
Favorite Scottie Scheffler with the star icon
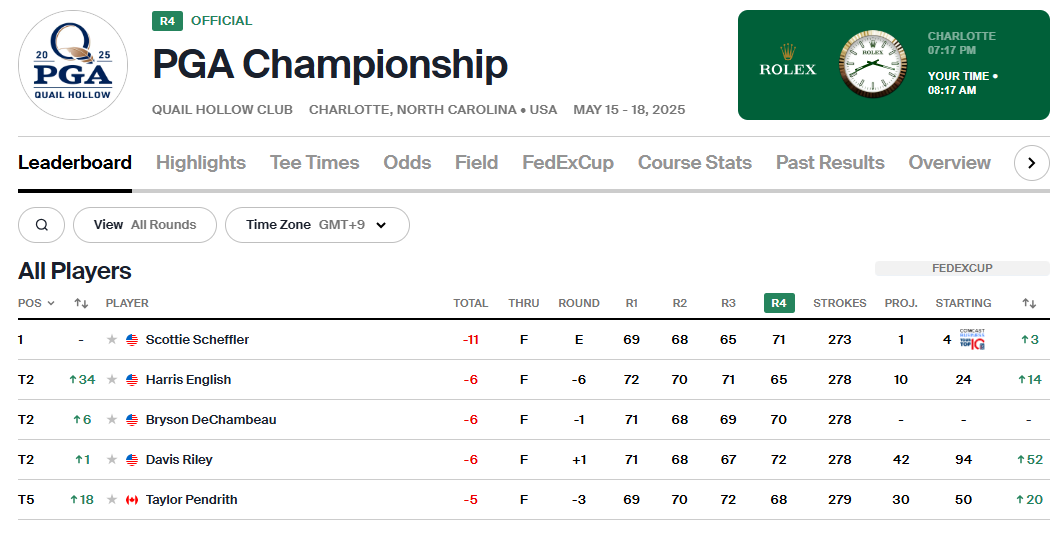point(112,339)
